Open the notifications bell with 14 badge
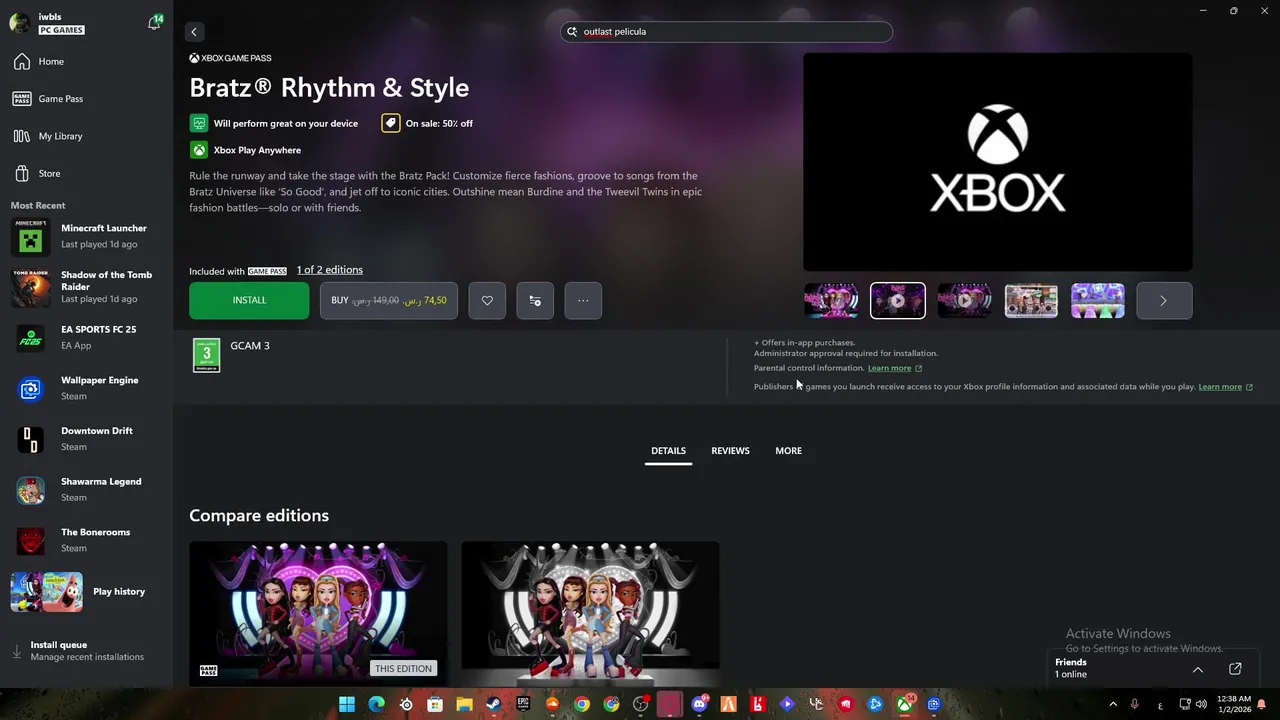This screenshot has height=720, width=1280. click(154, 23)
